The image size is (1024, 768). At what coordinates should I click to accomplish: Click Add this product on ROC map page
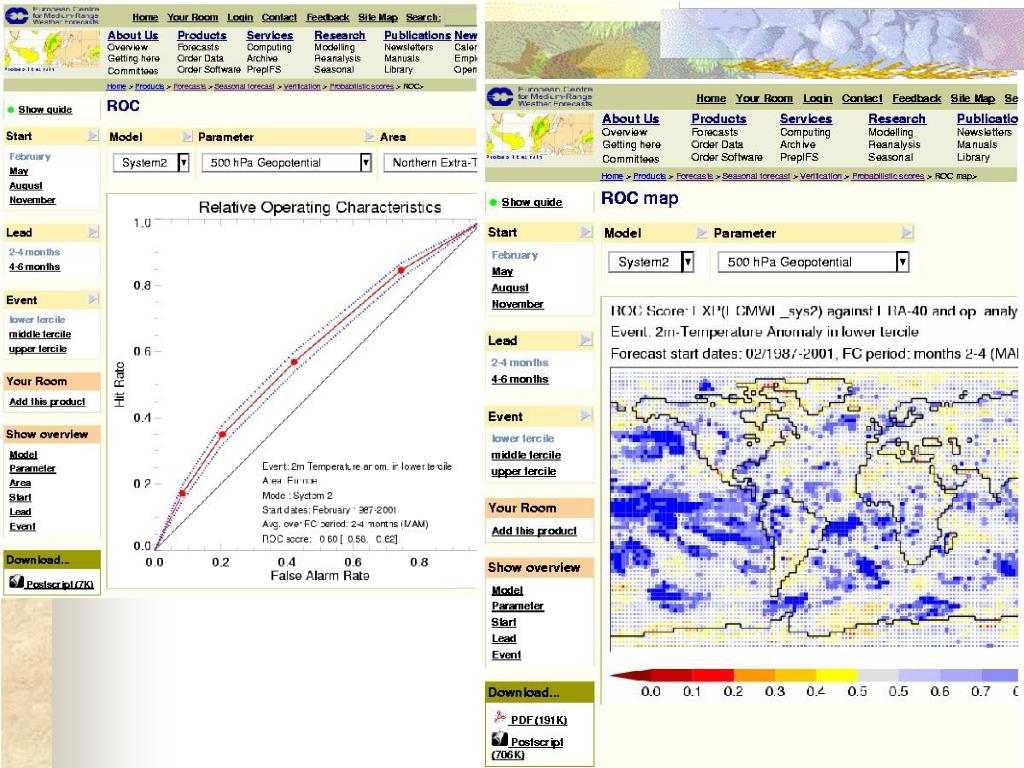[534, 531]
